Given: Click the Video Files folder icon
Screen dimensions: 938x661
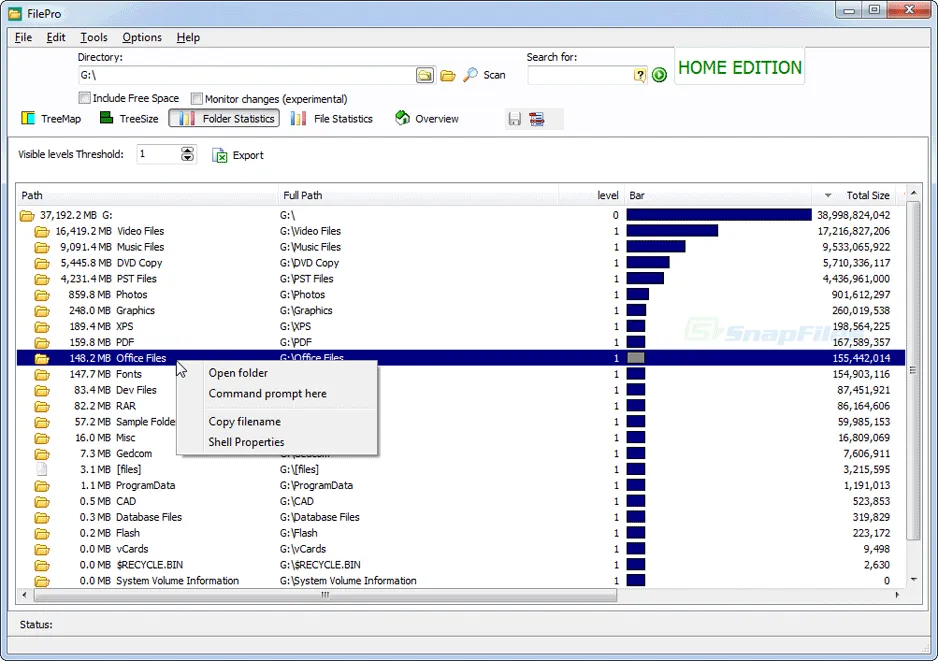Looking at the screenshot, I should (41, 231).
